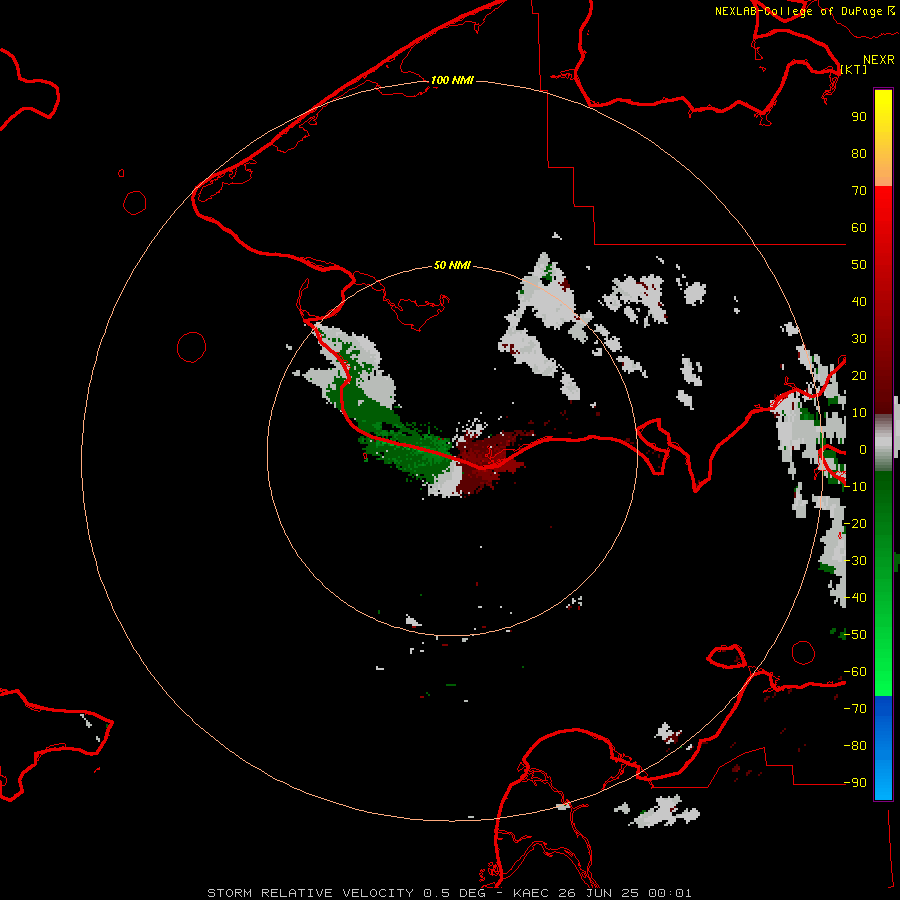Click the "26 JUN 25" date in footer
Image resolution: width=900 pixels, height=900 pixels.
point(599,893)
